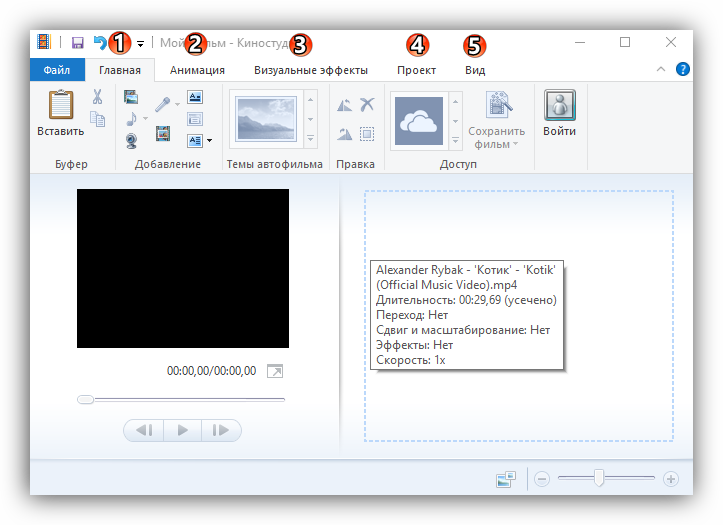Click the add videos and photos icon
Viewport: 723px width, 525px height.
click(x=131, y=97)
